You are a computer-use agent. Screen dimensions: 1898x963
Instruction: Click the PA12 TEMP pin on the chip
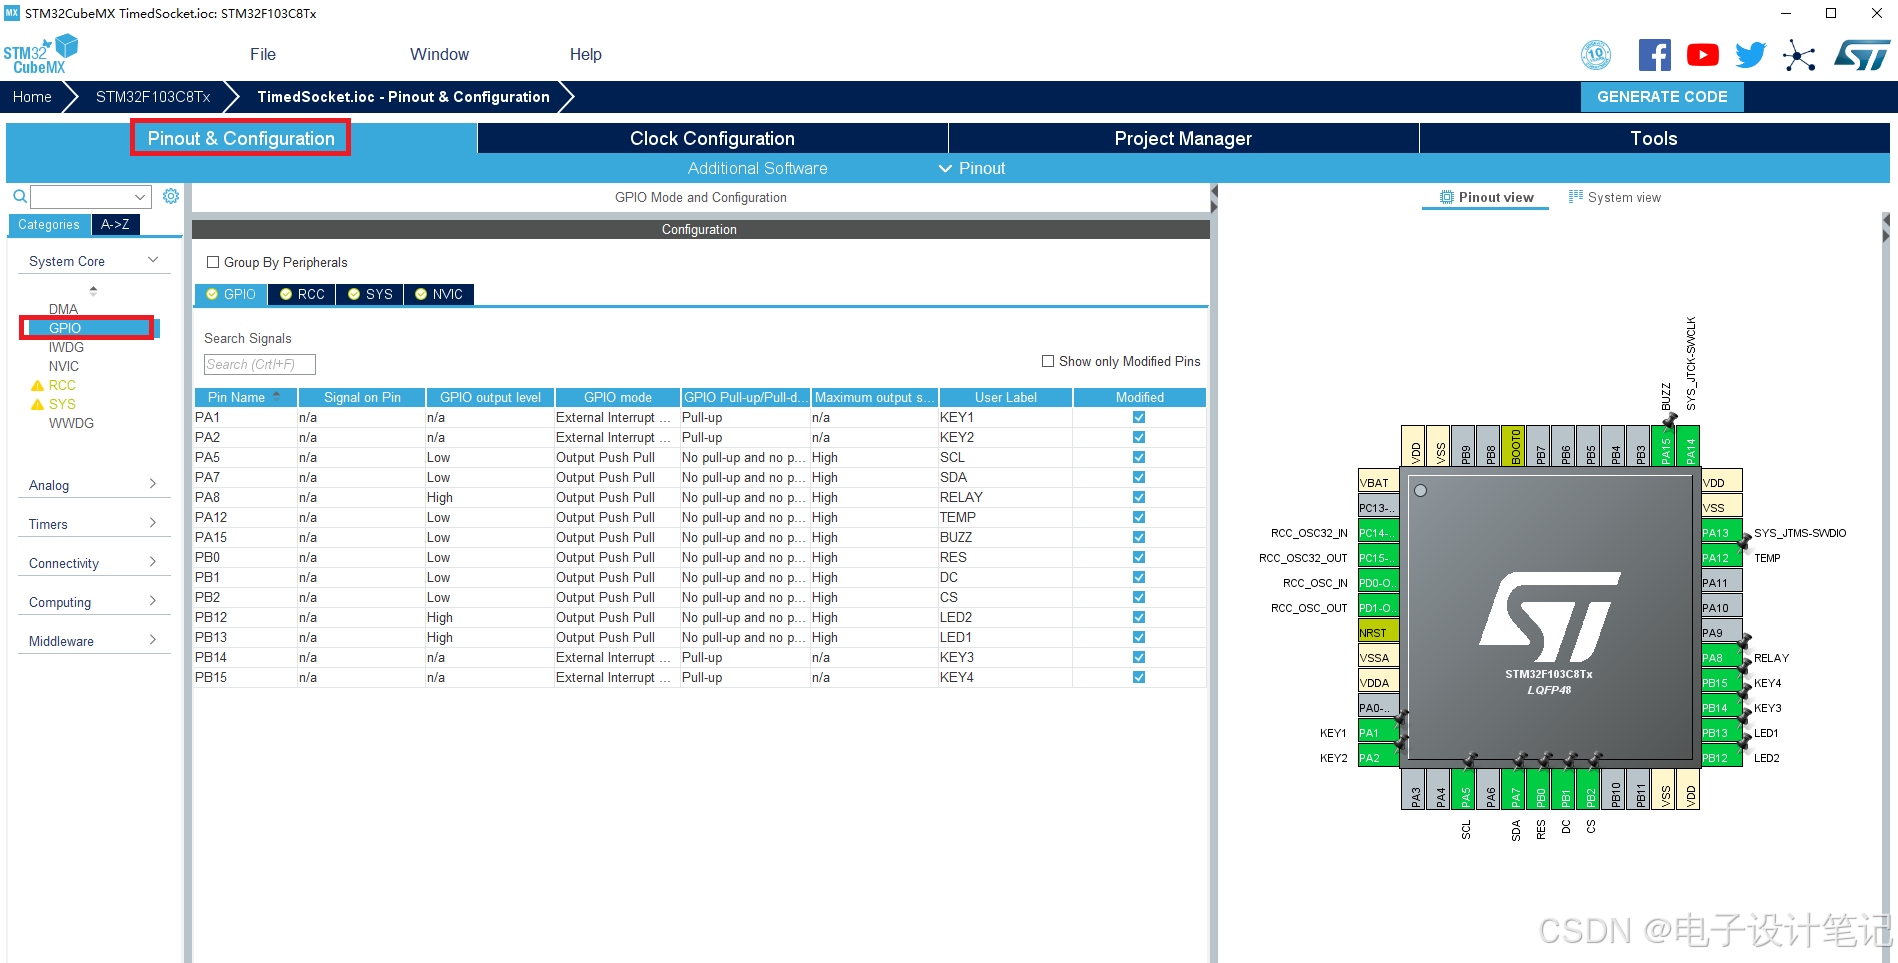(1721, 558)
